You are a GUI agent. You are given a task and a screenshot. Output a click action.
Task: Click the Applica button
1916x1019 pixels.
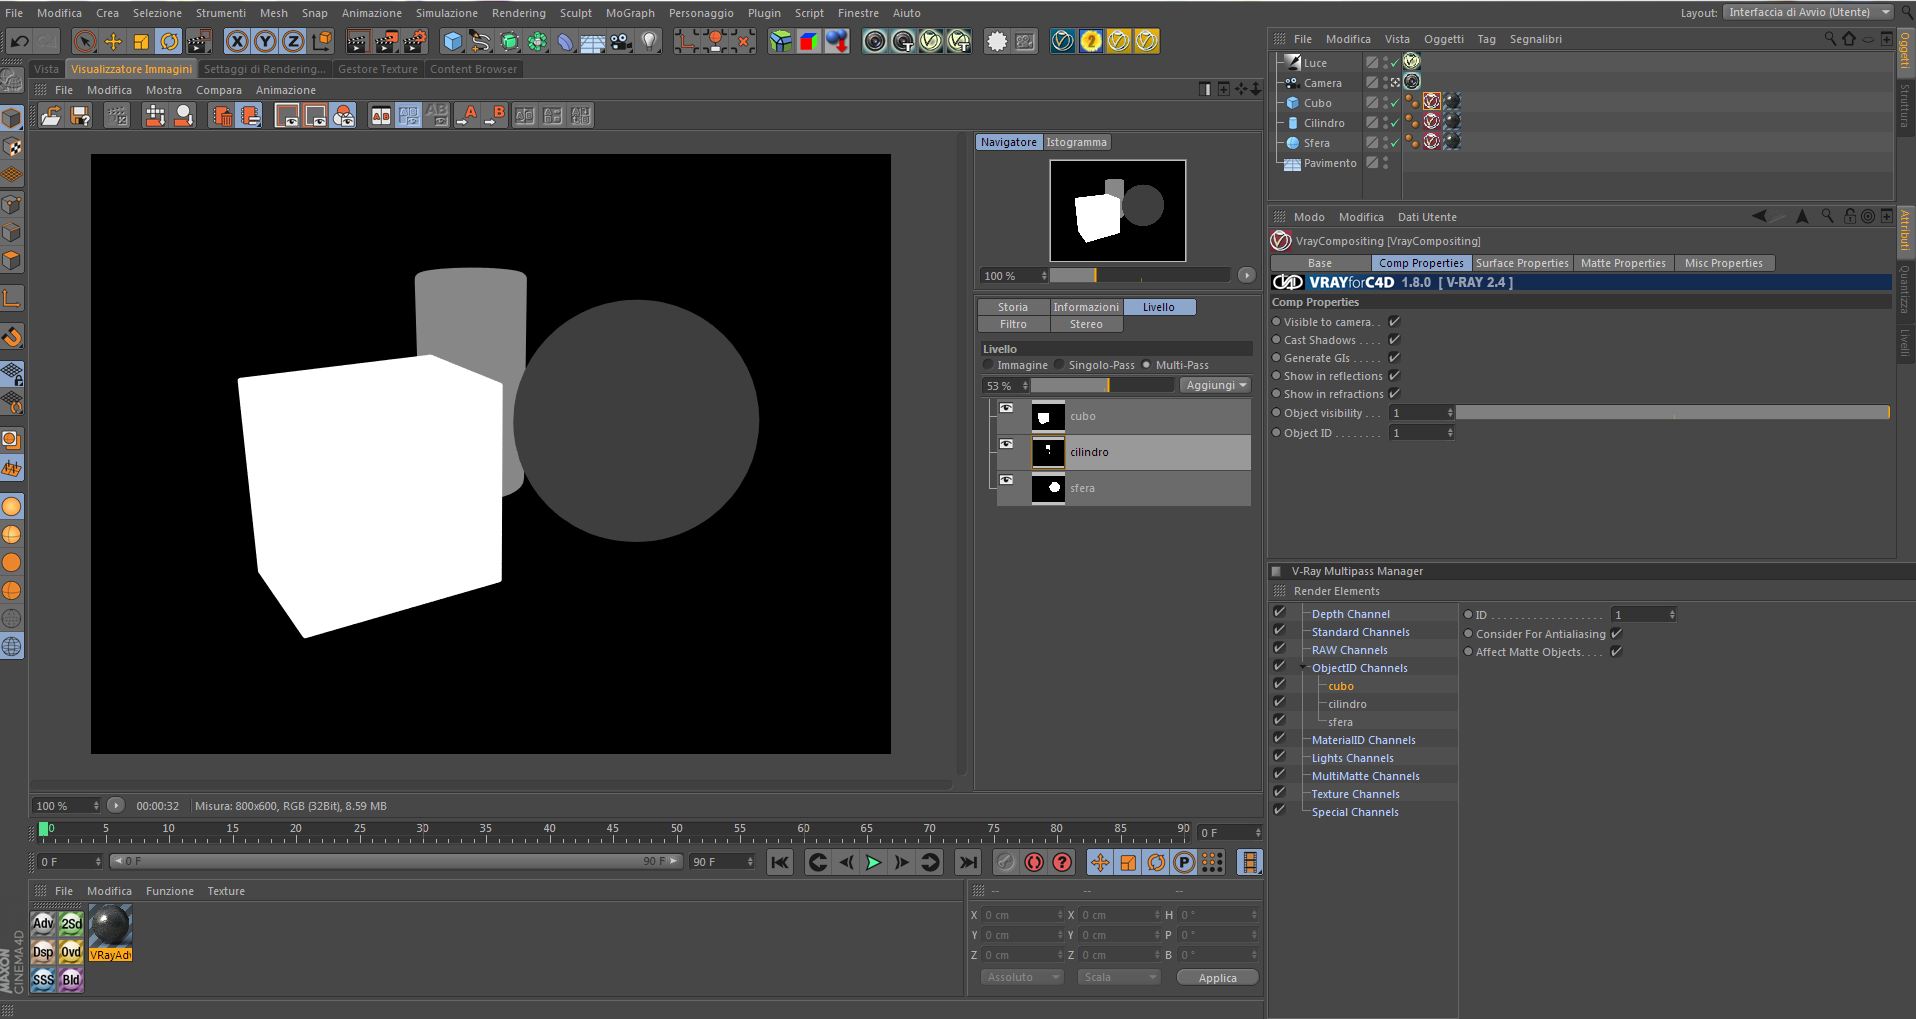tap(1217, 978)
